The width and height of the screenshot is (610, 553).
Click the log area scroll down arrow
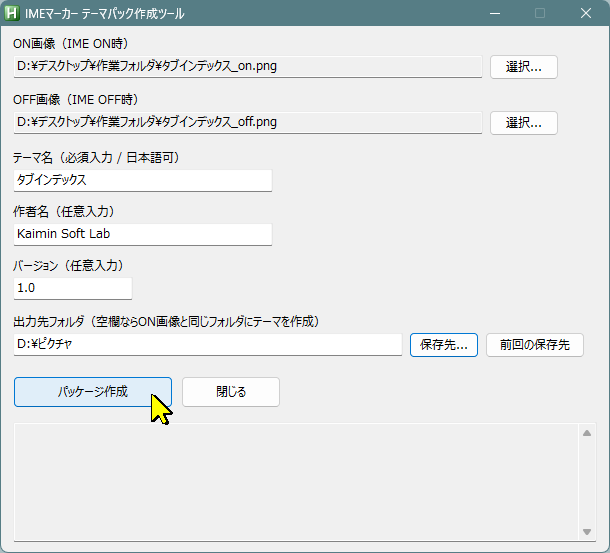click(x=587, y=532)
